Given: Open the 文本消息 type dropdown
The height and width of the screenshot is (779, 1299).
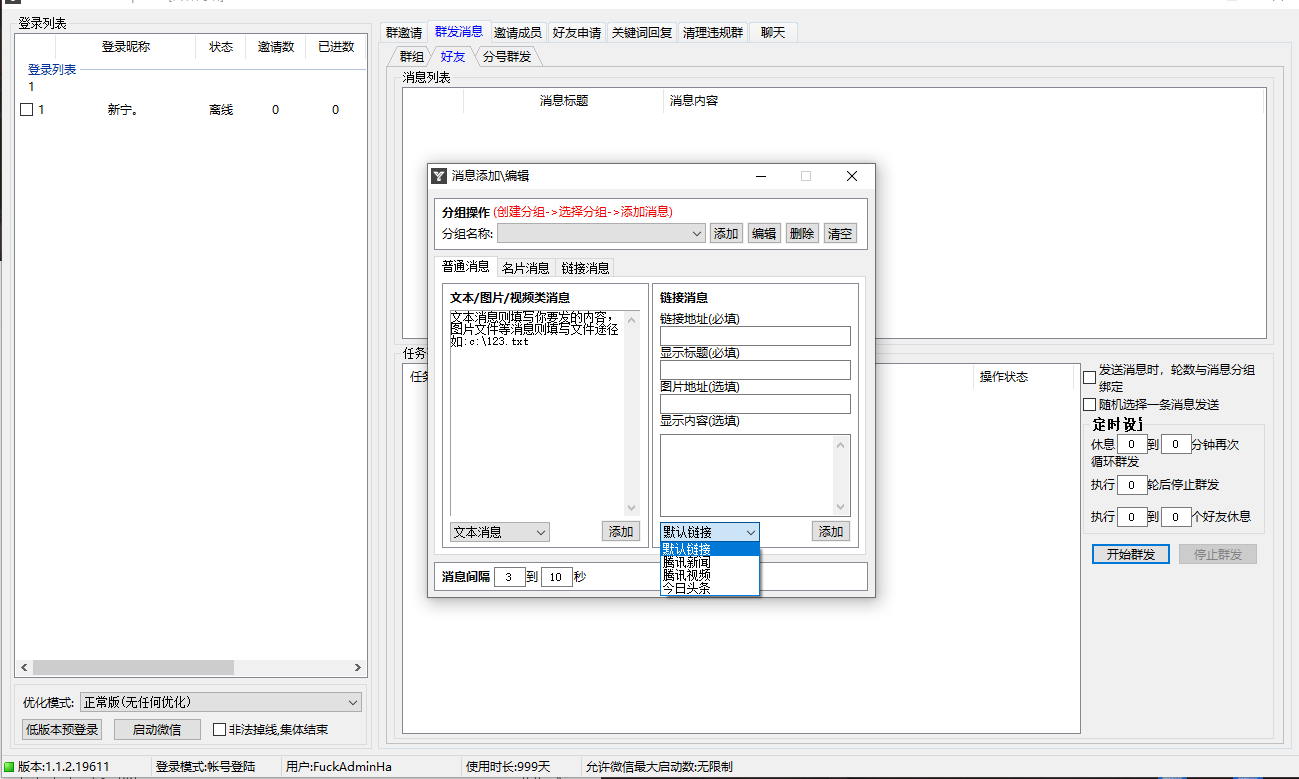Looking at the screenshot, I should click(x=499, y=532).
